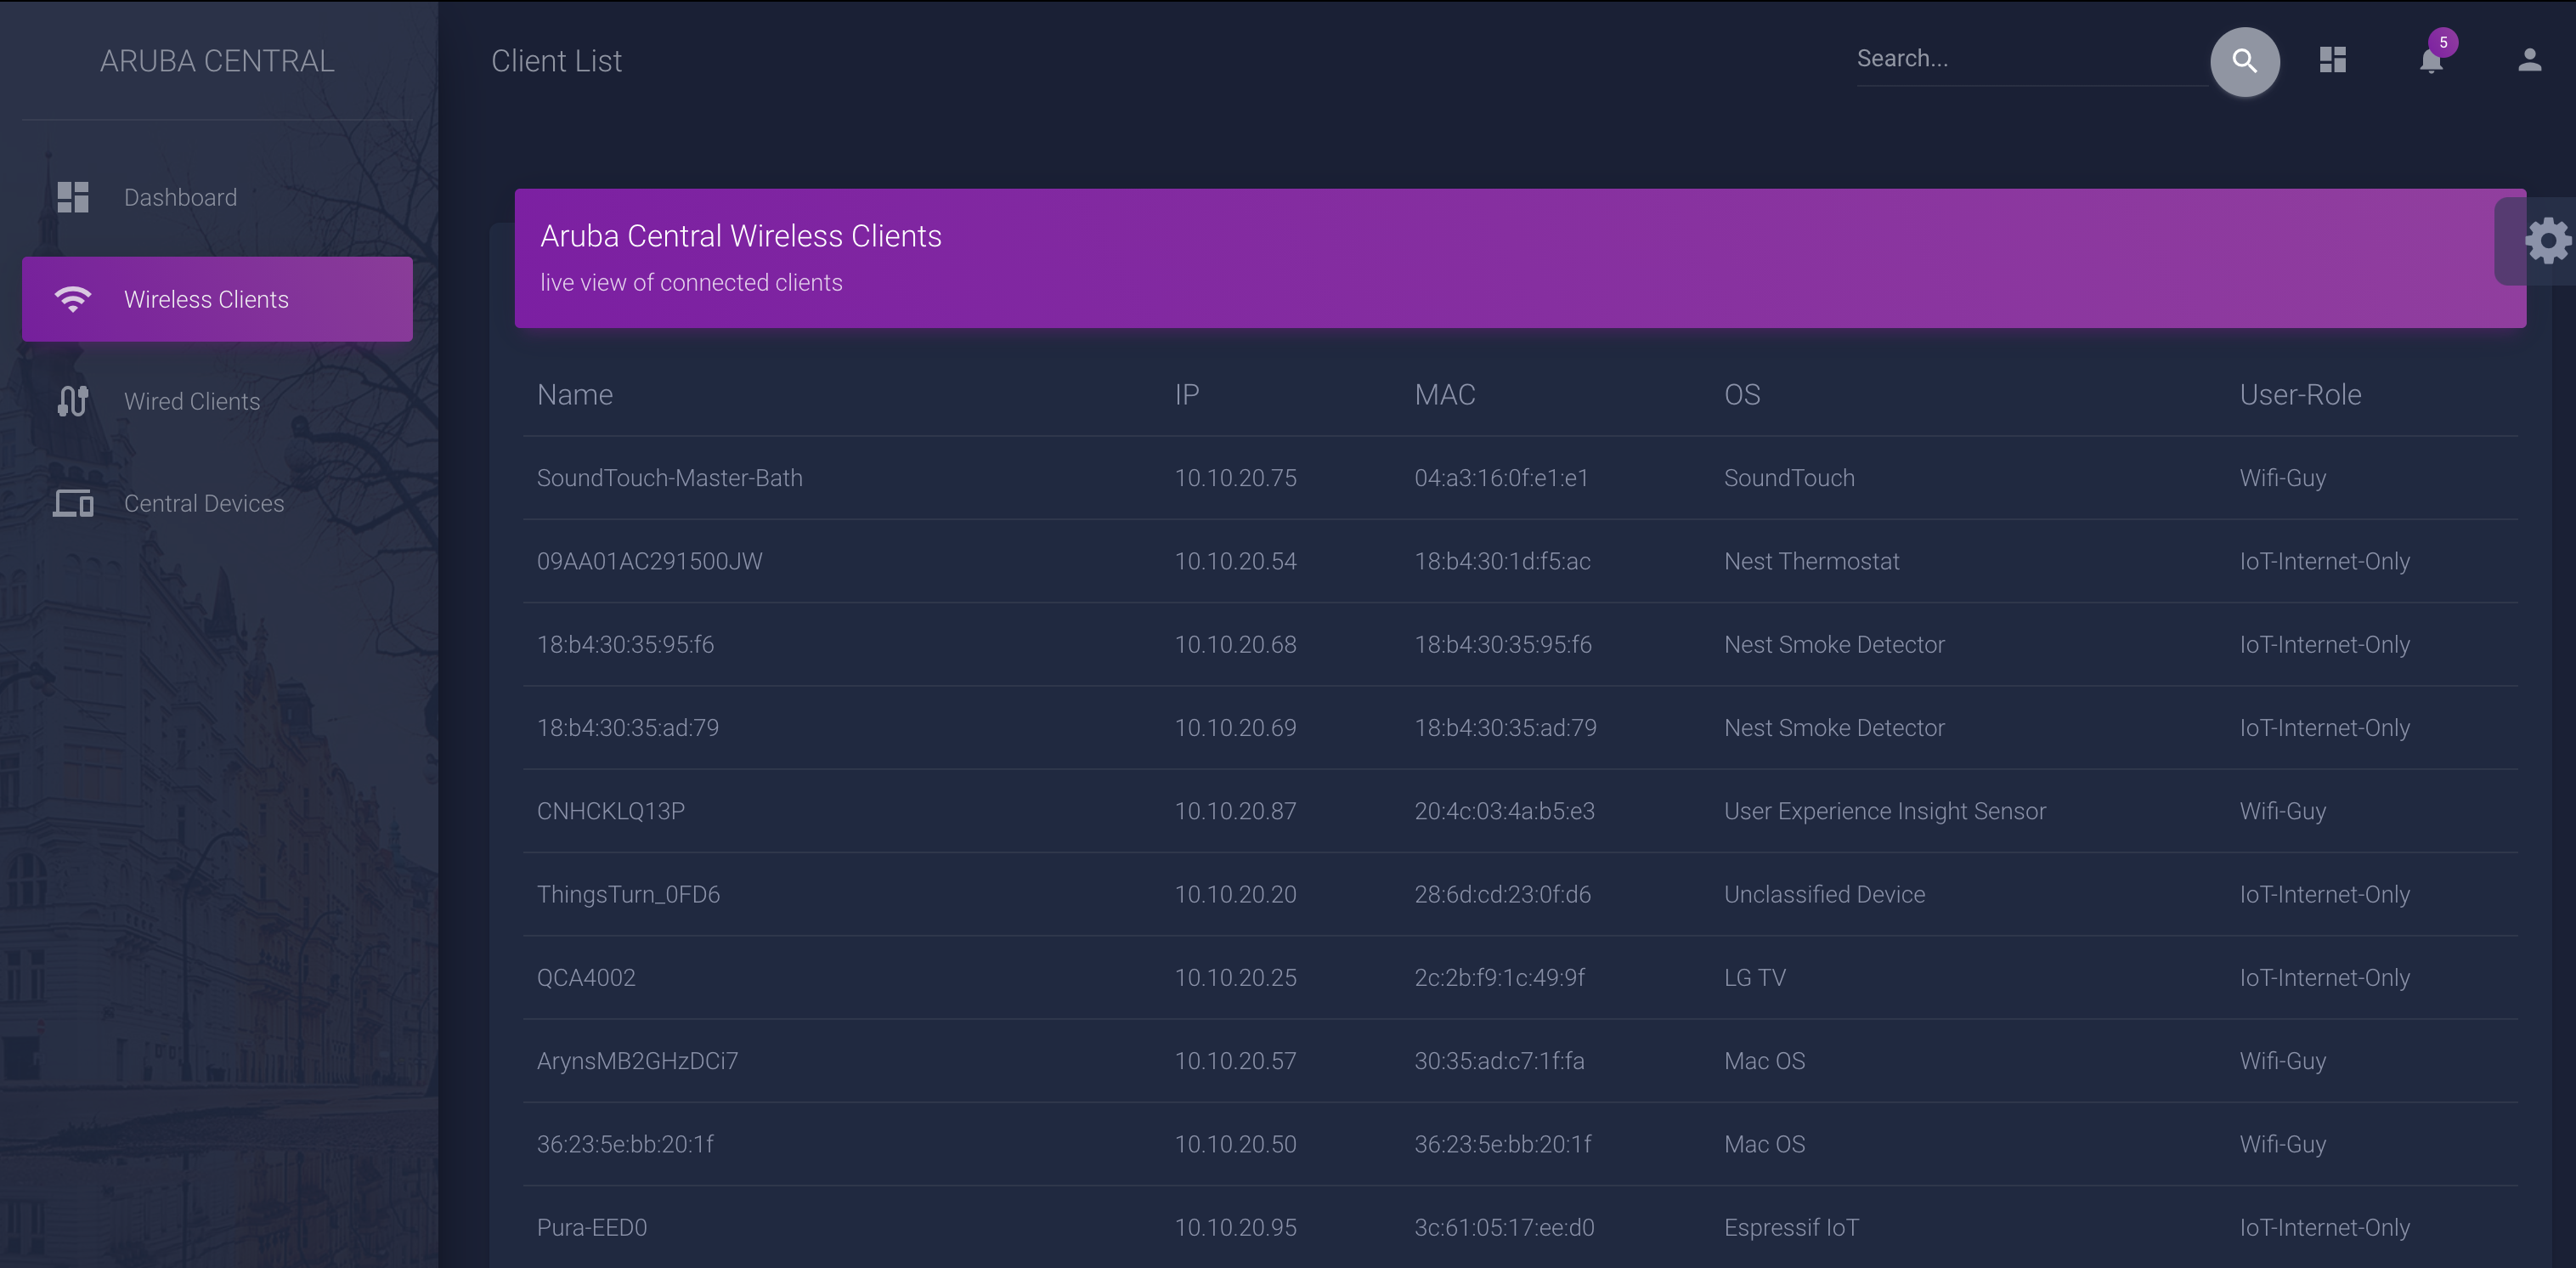Sort clients by the IP column header
2576x1268 pixels.
[1187, 394]
